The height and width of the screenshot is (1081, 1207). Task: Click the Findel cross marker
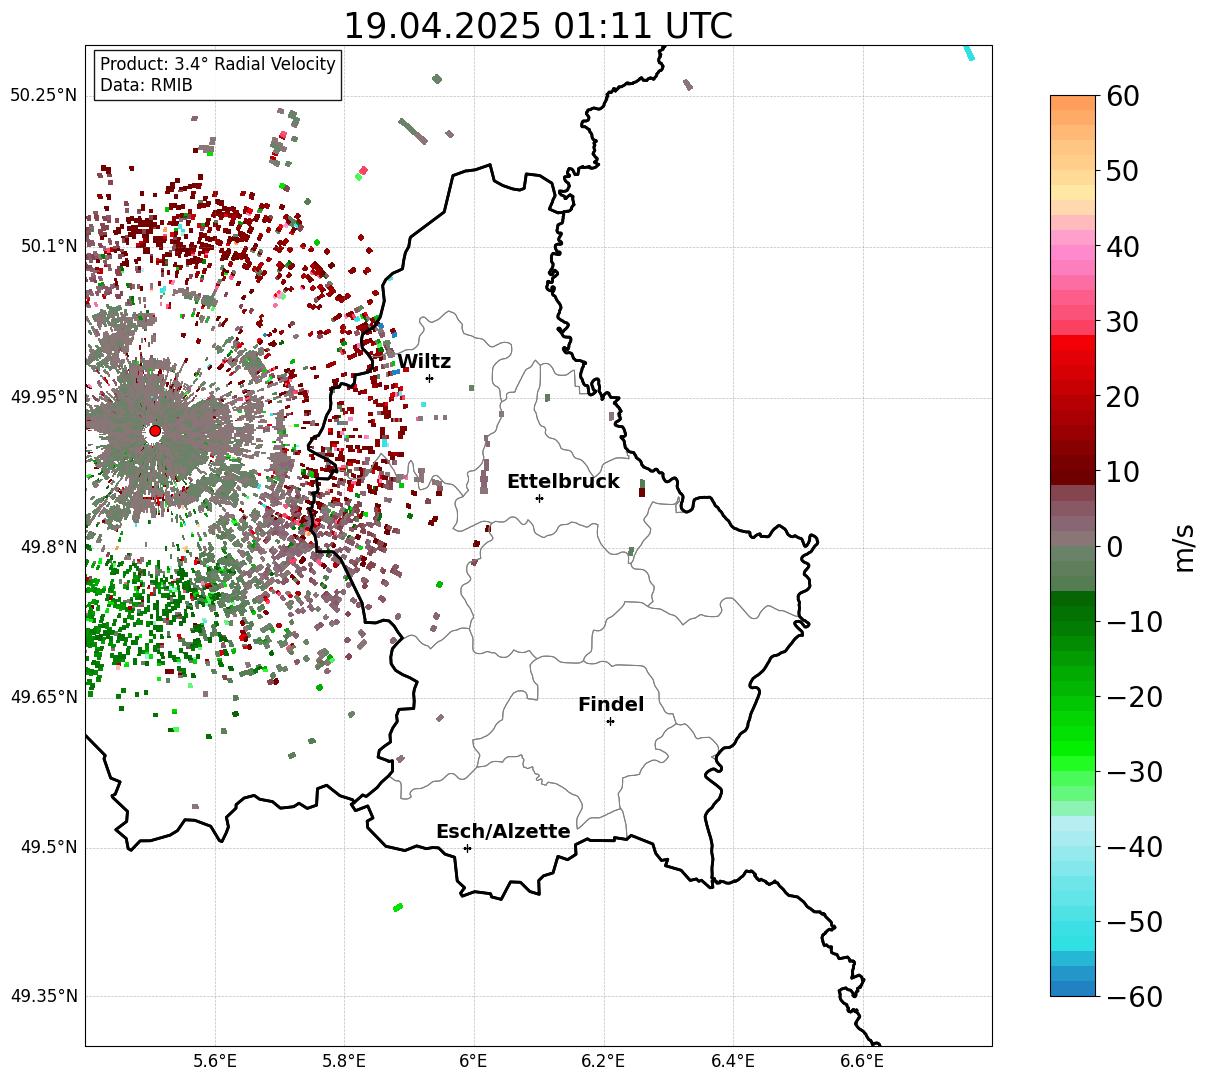[610, 721]
